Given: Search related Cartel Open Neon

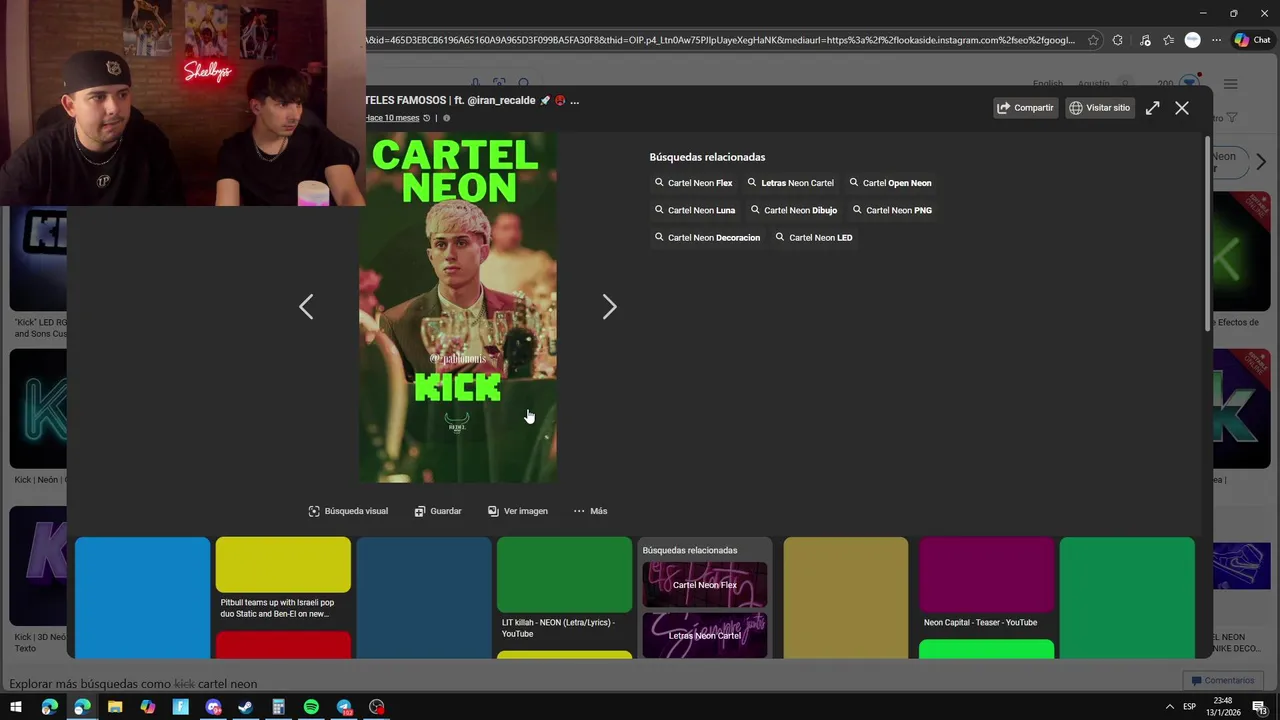Looking at the screenshot, I should tap(890, 183).
